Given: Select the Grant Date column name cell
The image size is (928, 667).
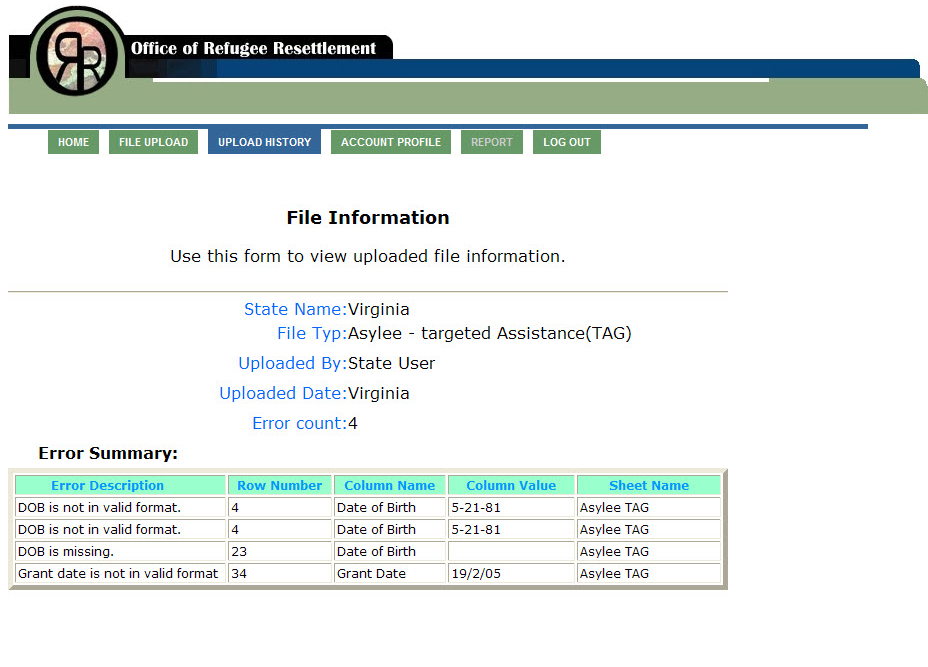Looking at the screenshot, I should click(x=389, y=573).
